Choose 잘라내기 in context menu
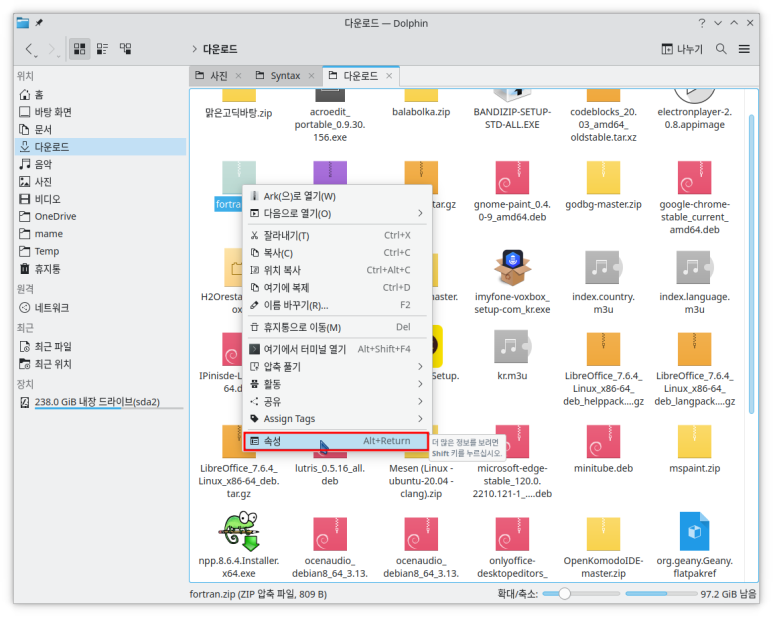 (337, 236)
